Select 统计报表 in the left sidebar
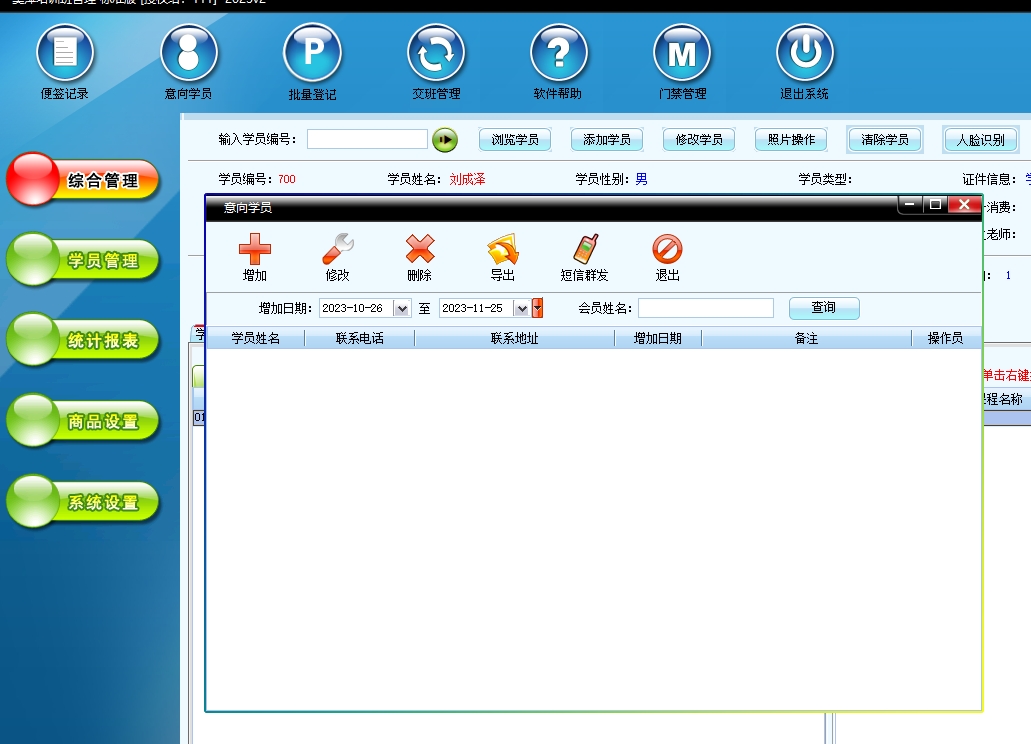The image size is (1031, 744). click(x=84, y=342)
